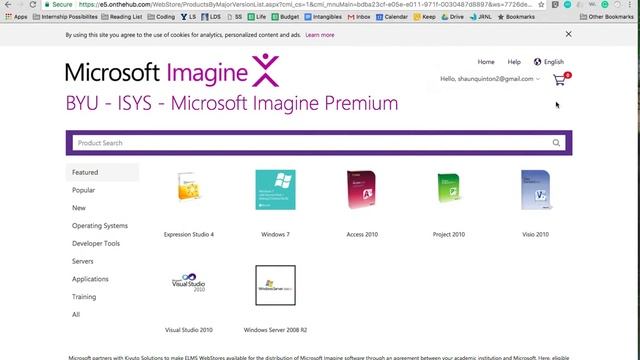Viewport: 640px width, 360px height.
Task: Open the shopping cart
Action: point(561,79)
